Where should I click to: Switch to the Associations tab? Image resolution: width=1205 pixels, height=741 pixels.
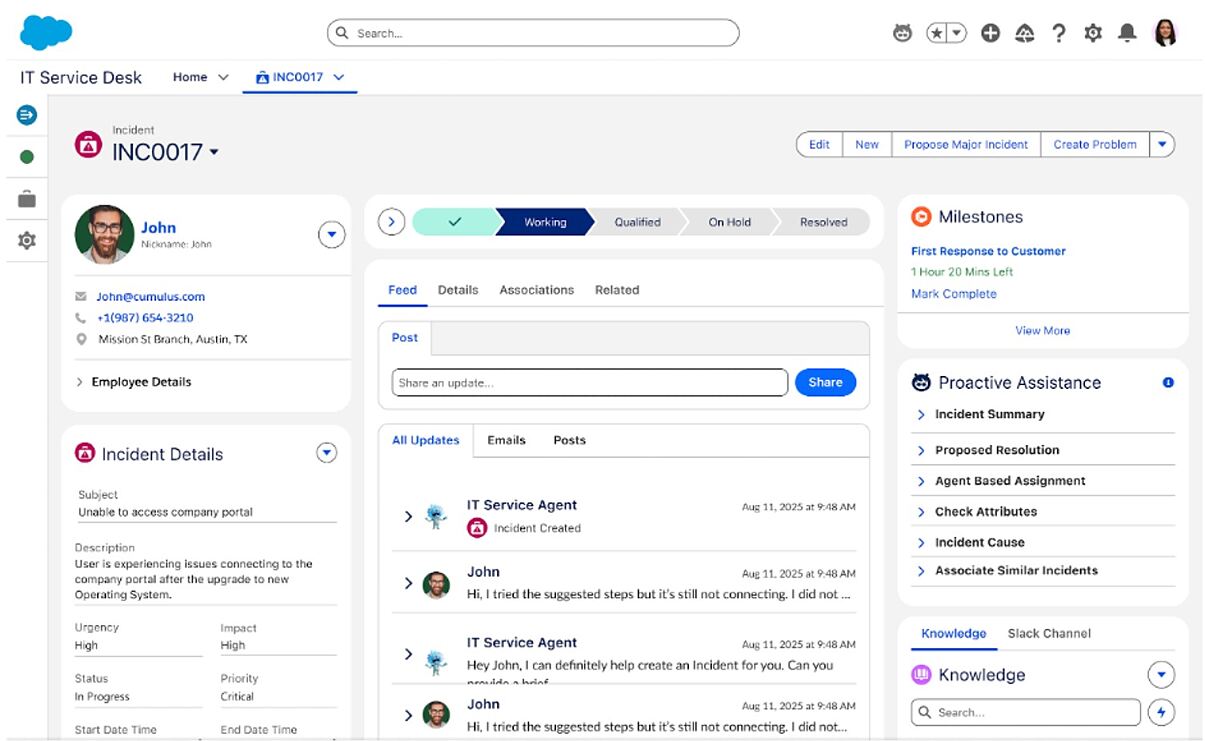[x=536, y=290]
